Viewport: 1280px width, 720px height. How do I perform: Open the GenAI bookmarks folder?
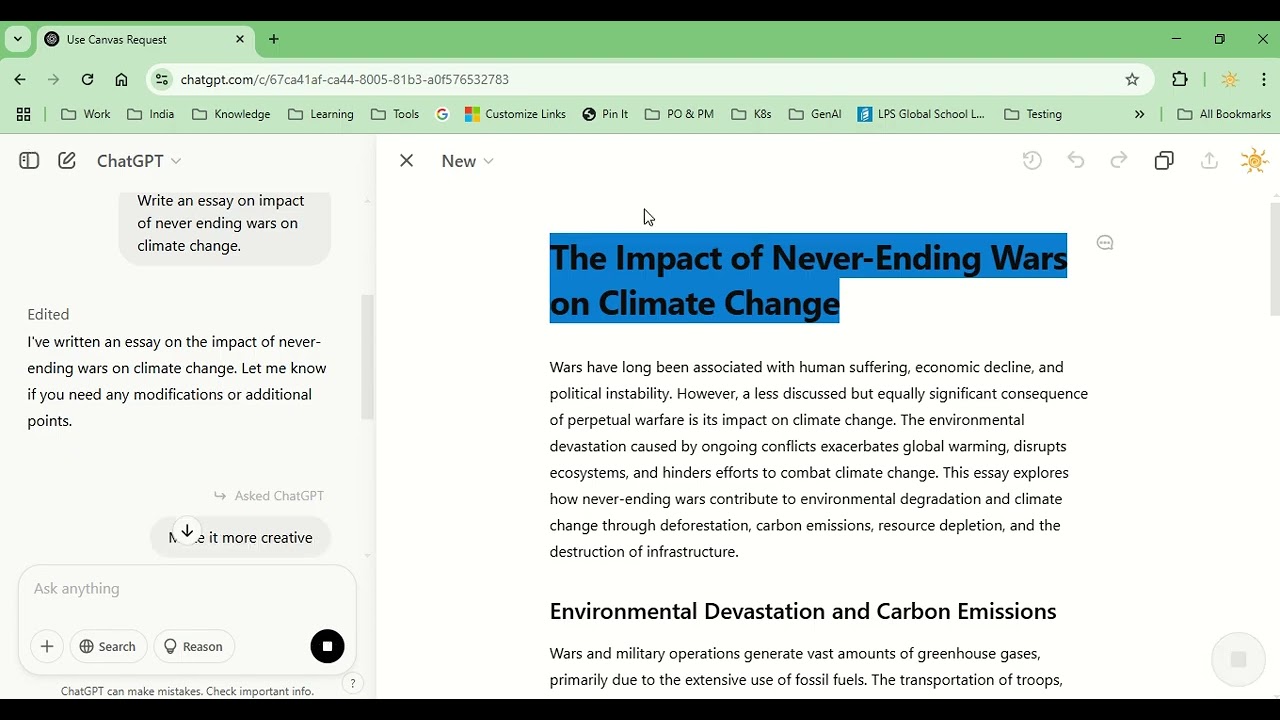pyautogui.click(x=815, y=114)
